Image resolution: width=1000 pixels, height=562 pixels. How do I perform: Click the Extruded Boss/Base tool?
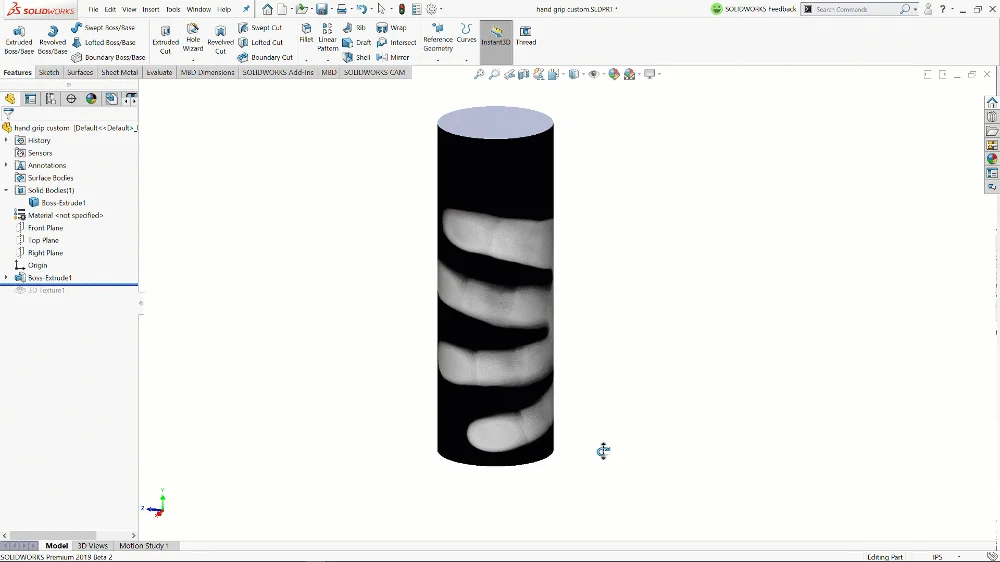[18, 38]
